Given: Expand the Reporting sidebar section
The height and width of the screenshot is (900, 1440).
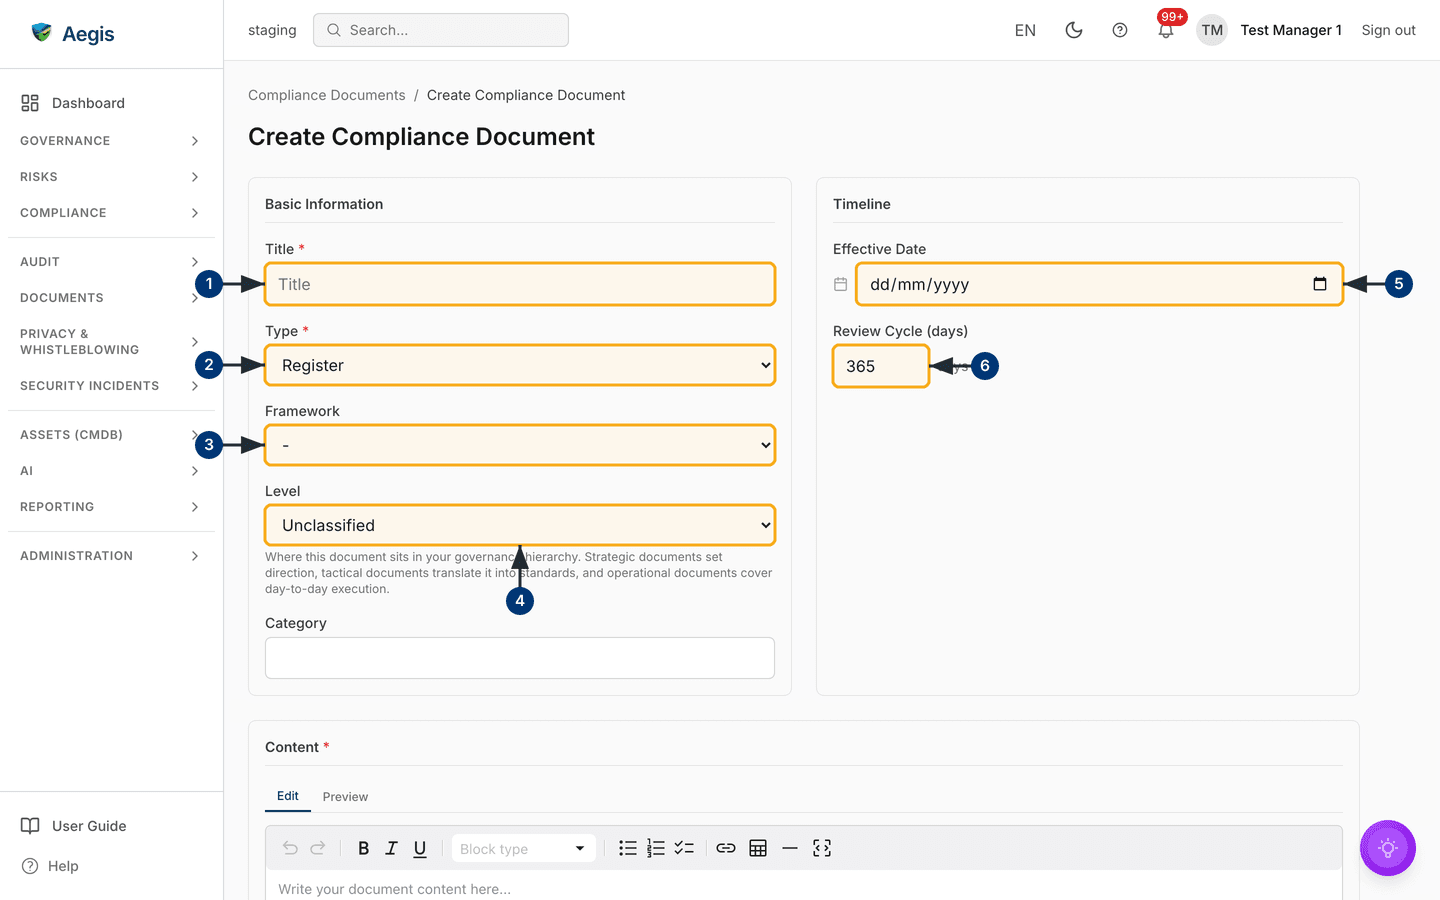Looking at the screenshot, I should click(x=111, y=507).
